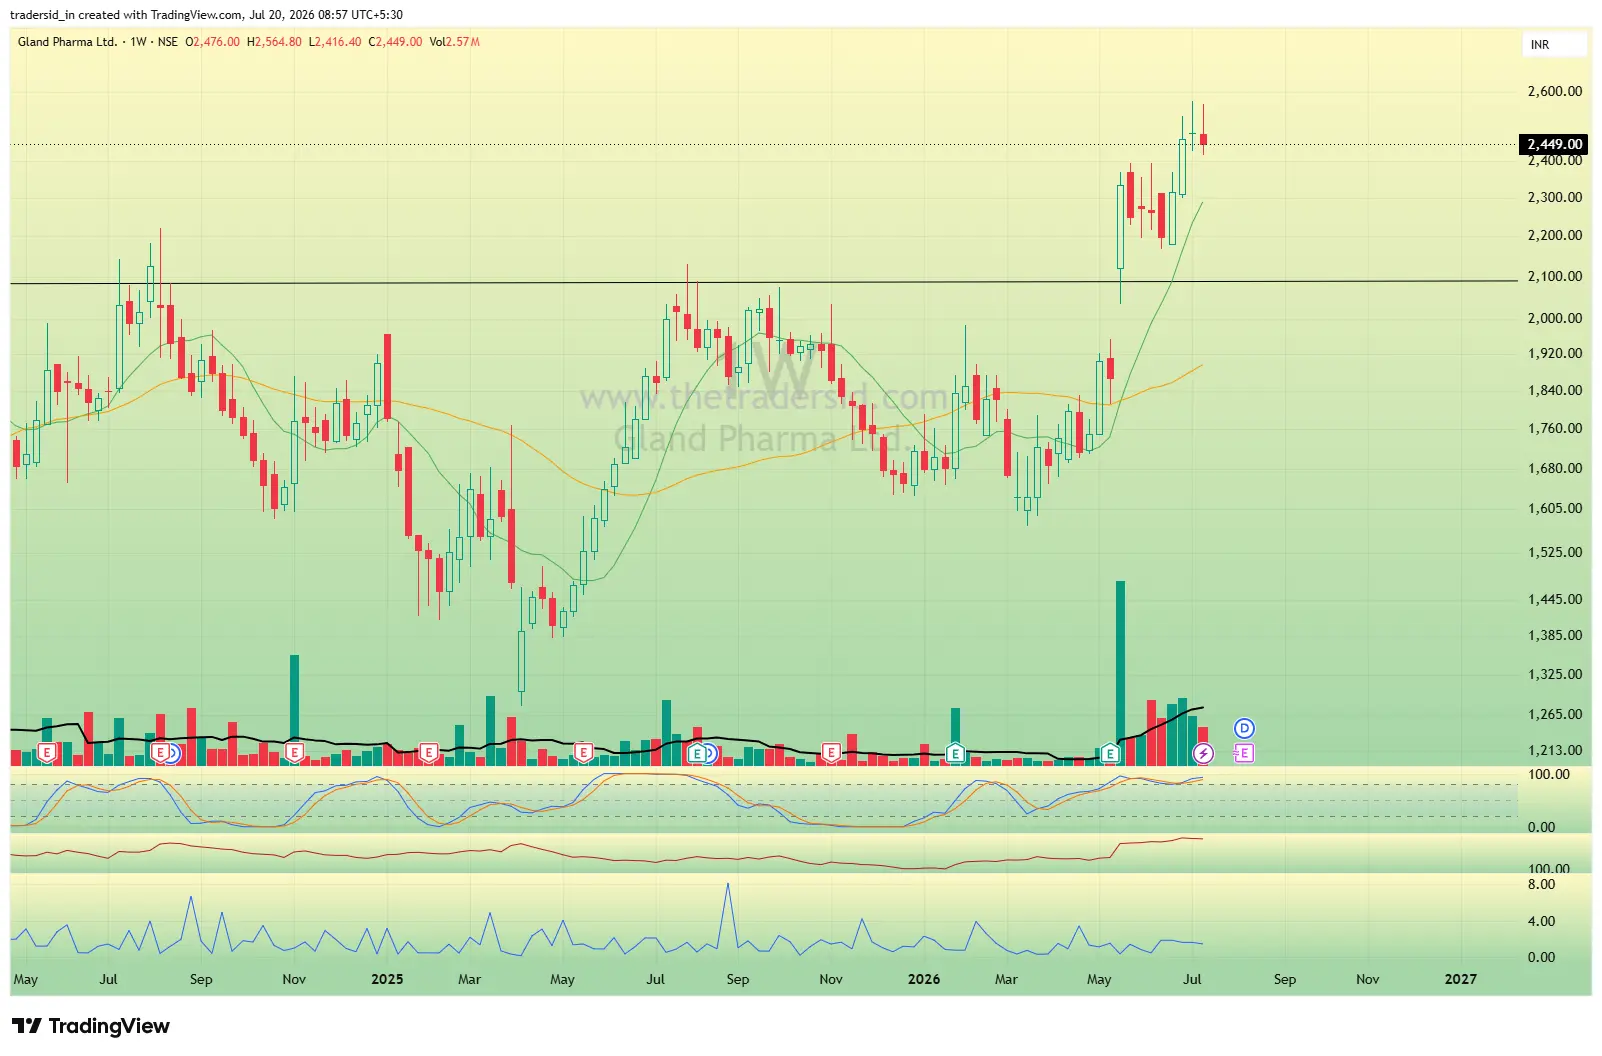Click the tallest green volume bar in May 2026
This screenshot has width=1602, height=1056.
pos(1120,673)
